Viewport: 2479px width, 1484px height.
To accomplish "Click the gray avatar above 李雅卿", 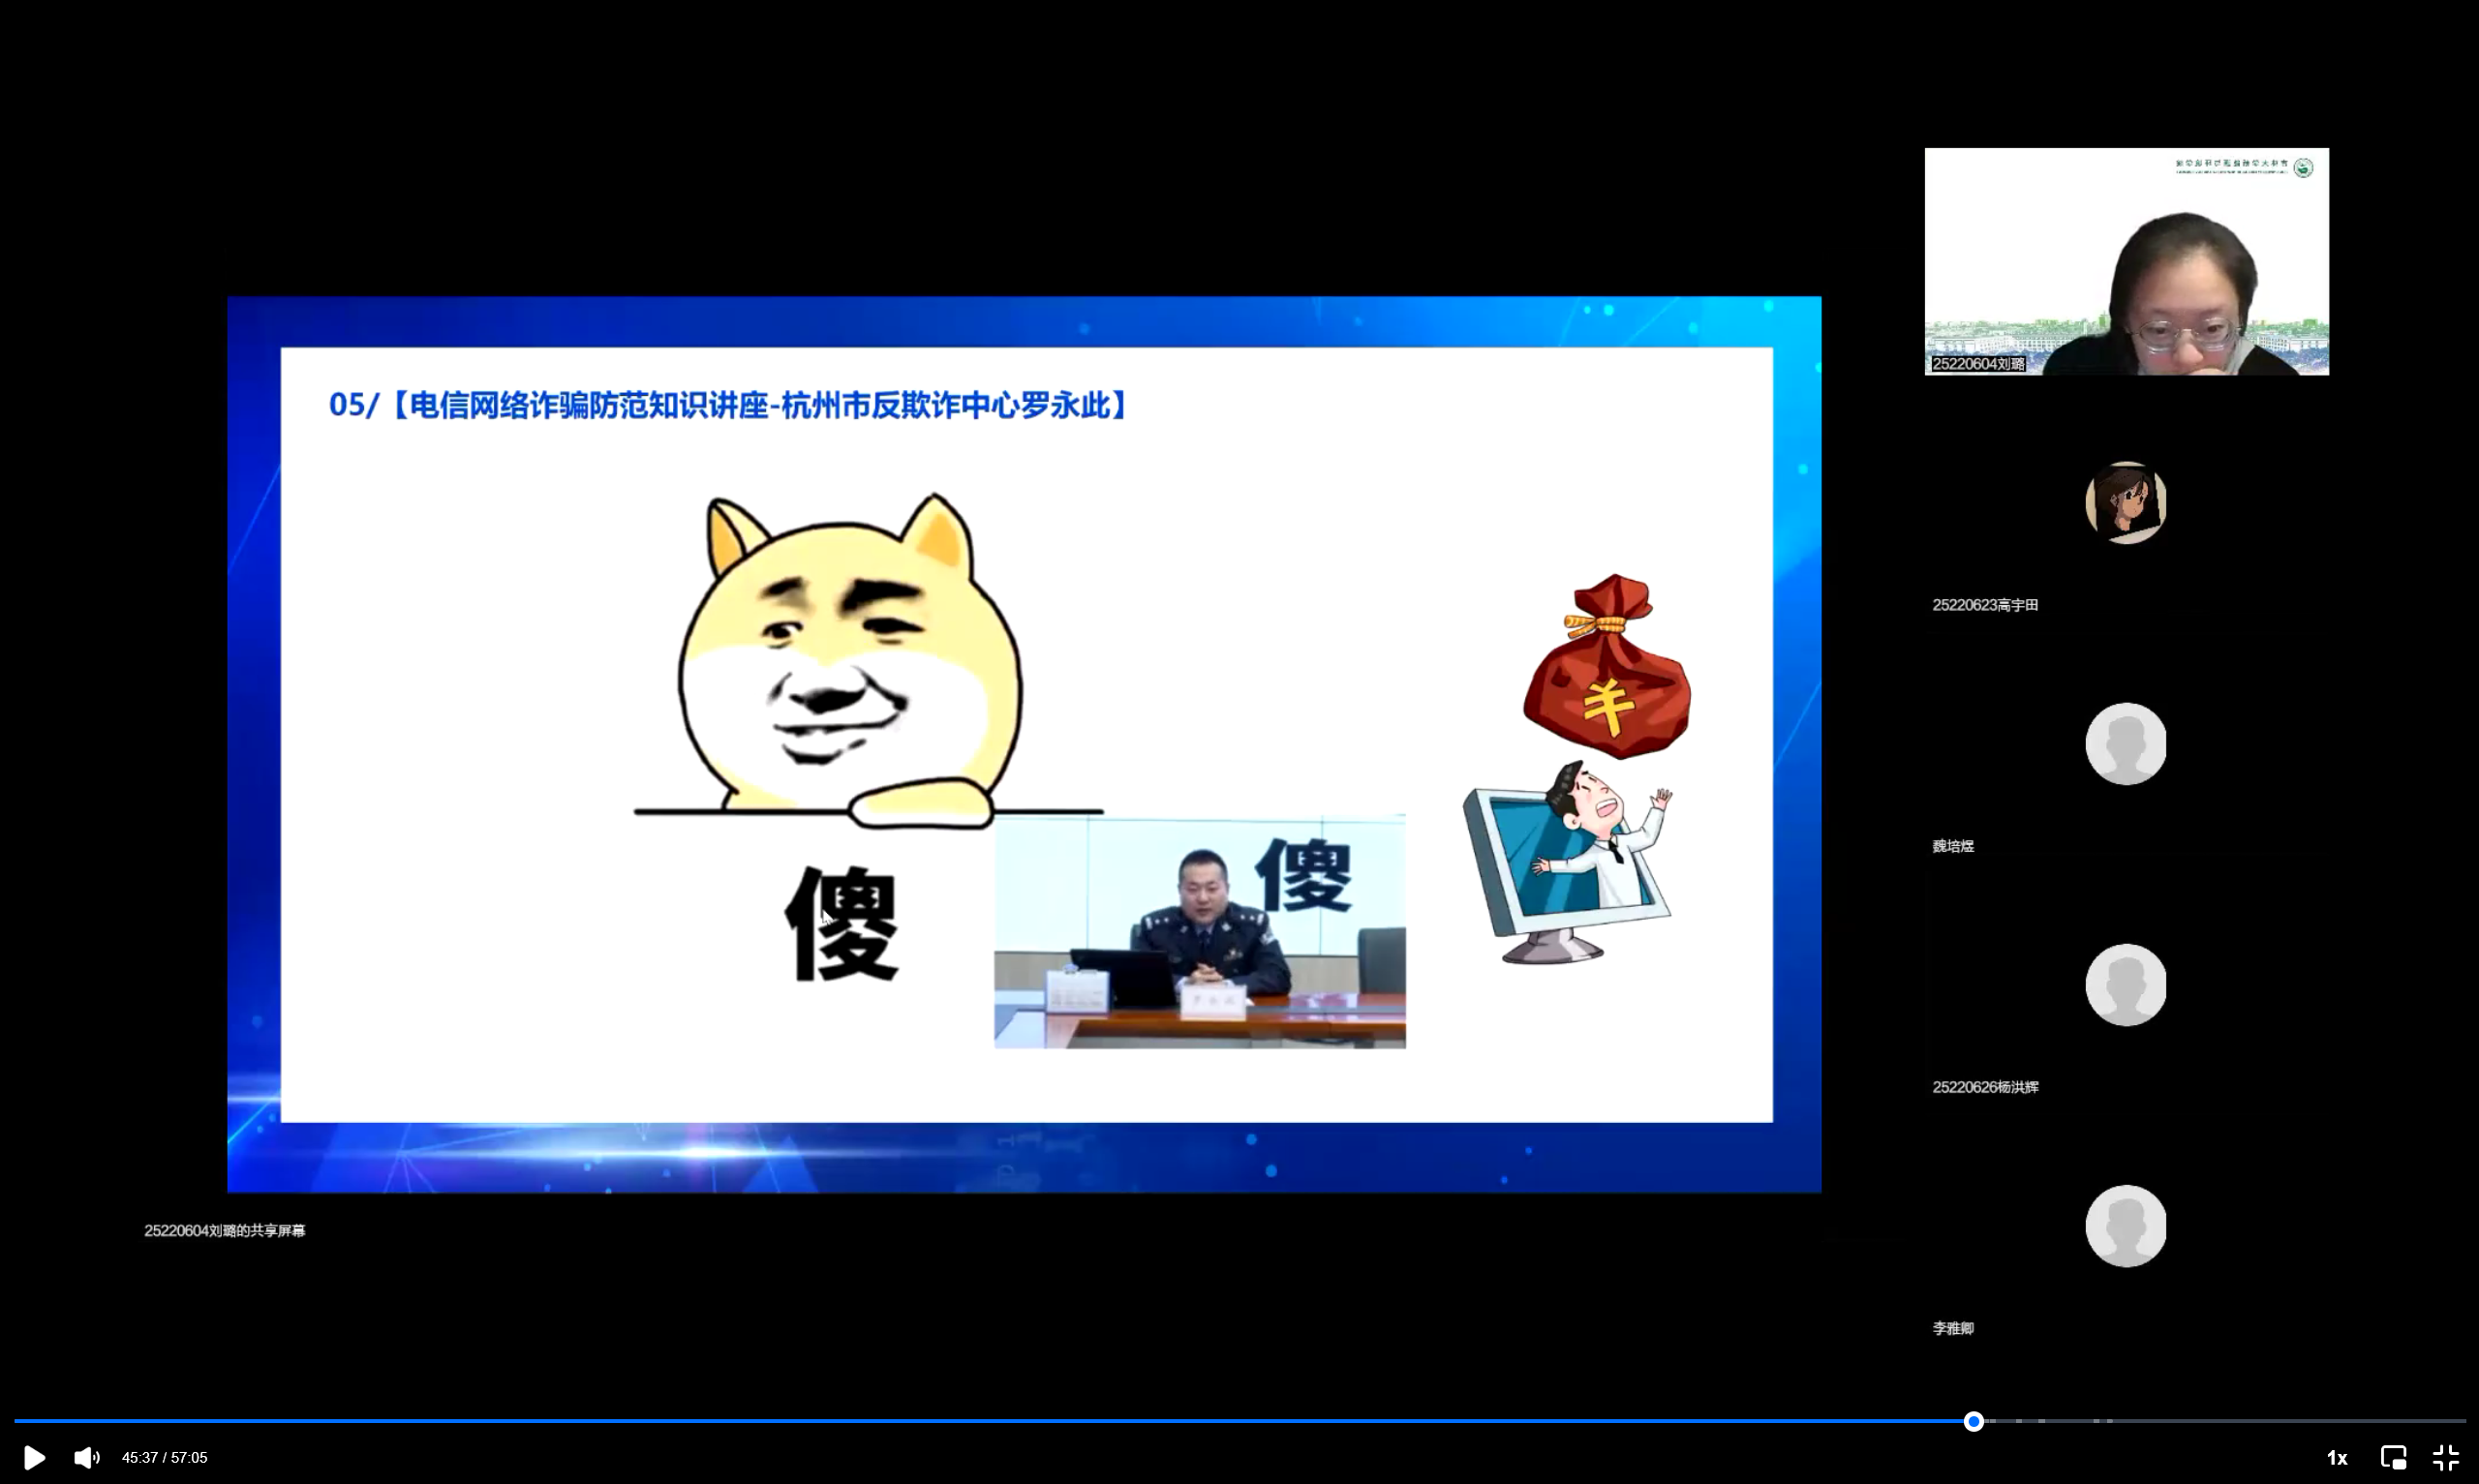I will (2125, 1225).
